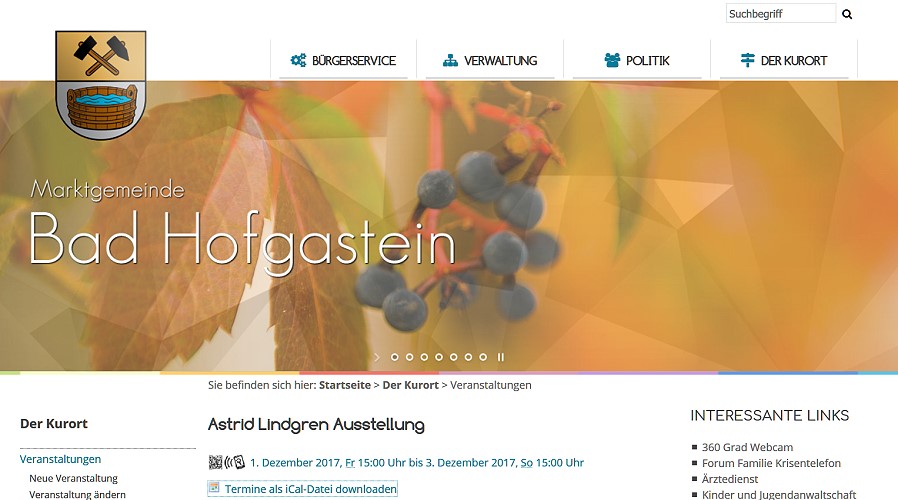Image resolution: width=898 pixels, height=500 pixels.
Task: Download events via Termine als iCal-Datei link
Action: tap(310, 489)
